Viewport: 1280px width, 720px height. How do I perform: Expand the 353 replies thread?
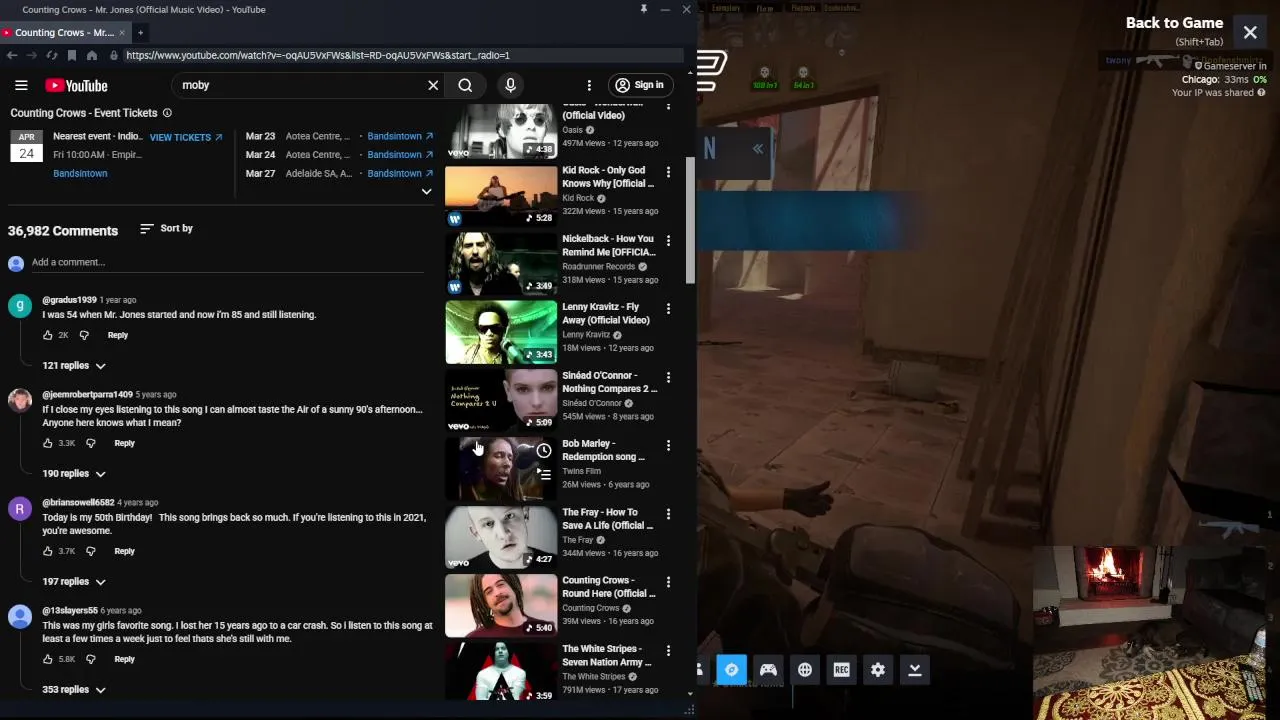pos(74,690)
